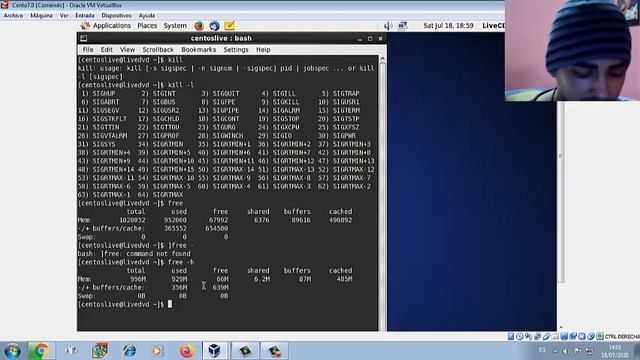Launch Thunderbird mail from the GNOME panel

click(x=214, y=26)
